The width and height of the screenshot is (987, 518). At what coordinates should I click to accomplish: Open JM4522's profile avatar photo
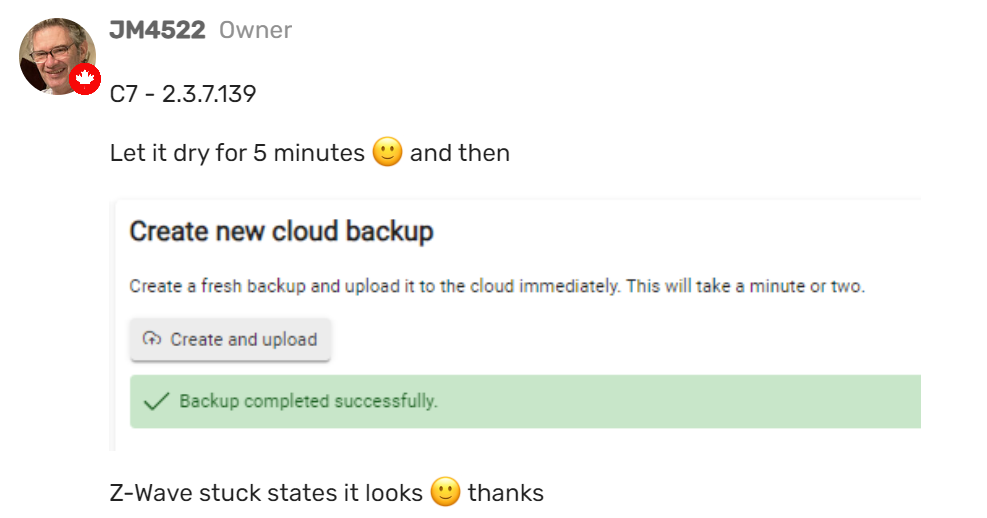click(57, 56)
